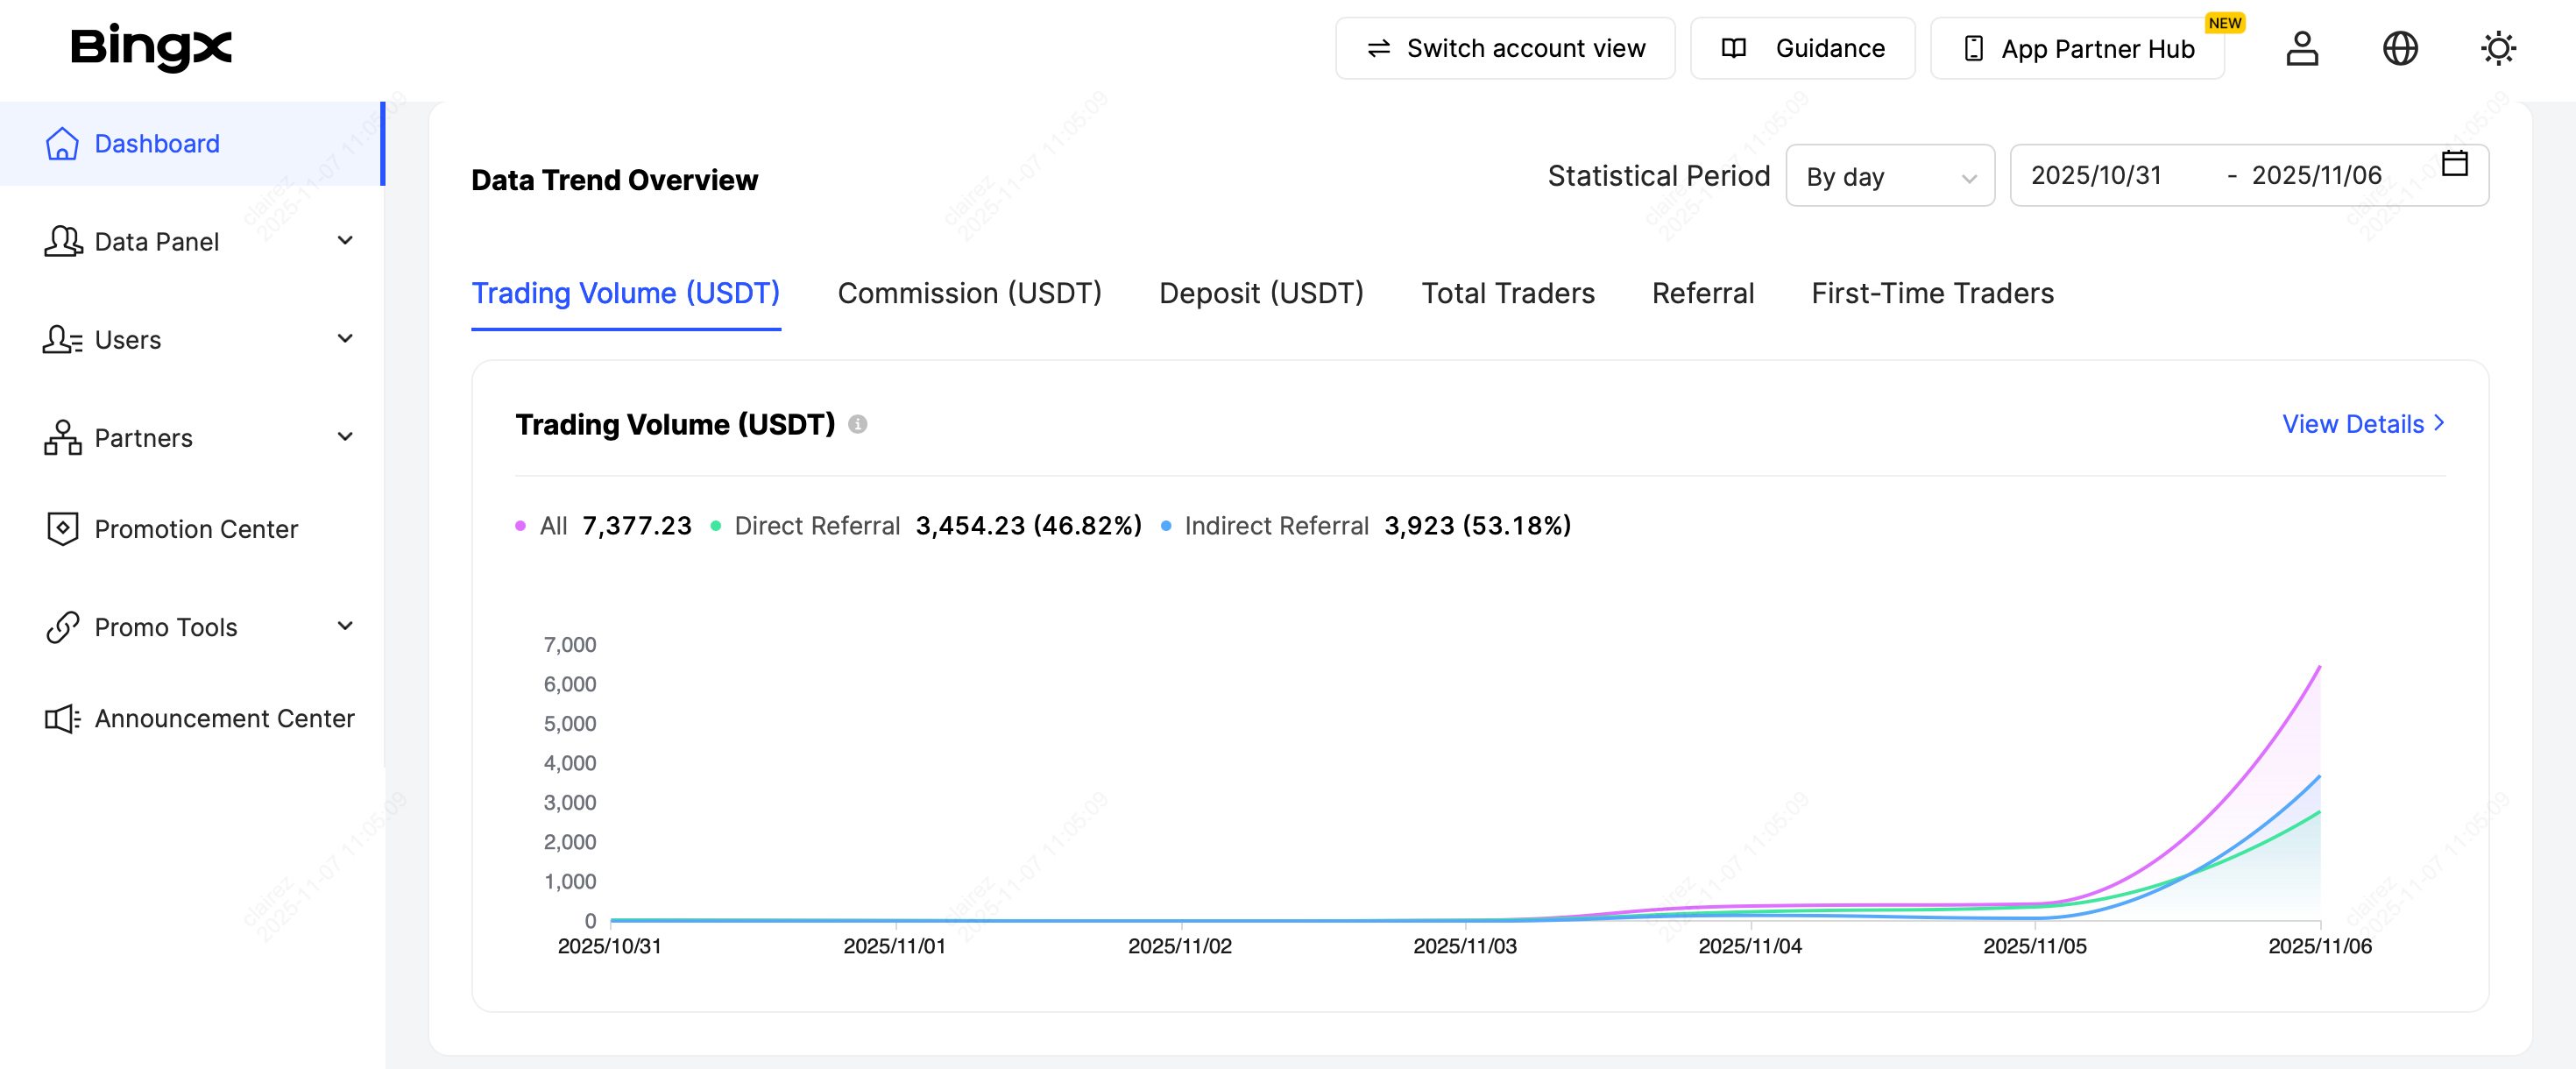
Task: Toggle the All series legend dot
Action: 520,526
